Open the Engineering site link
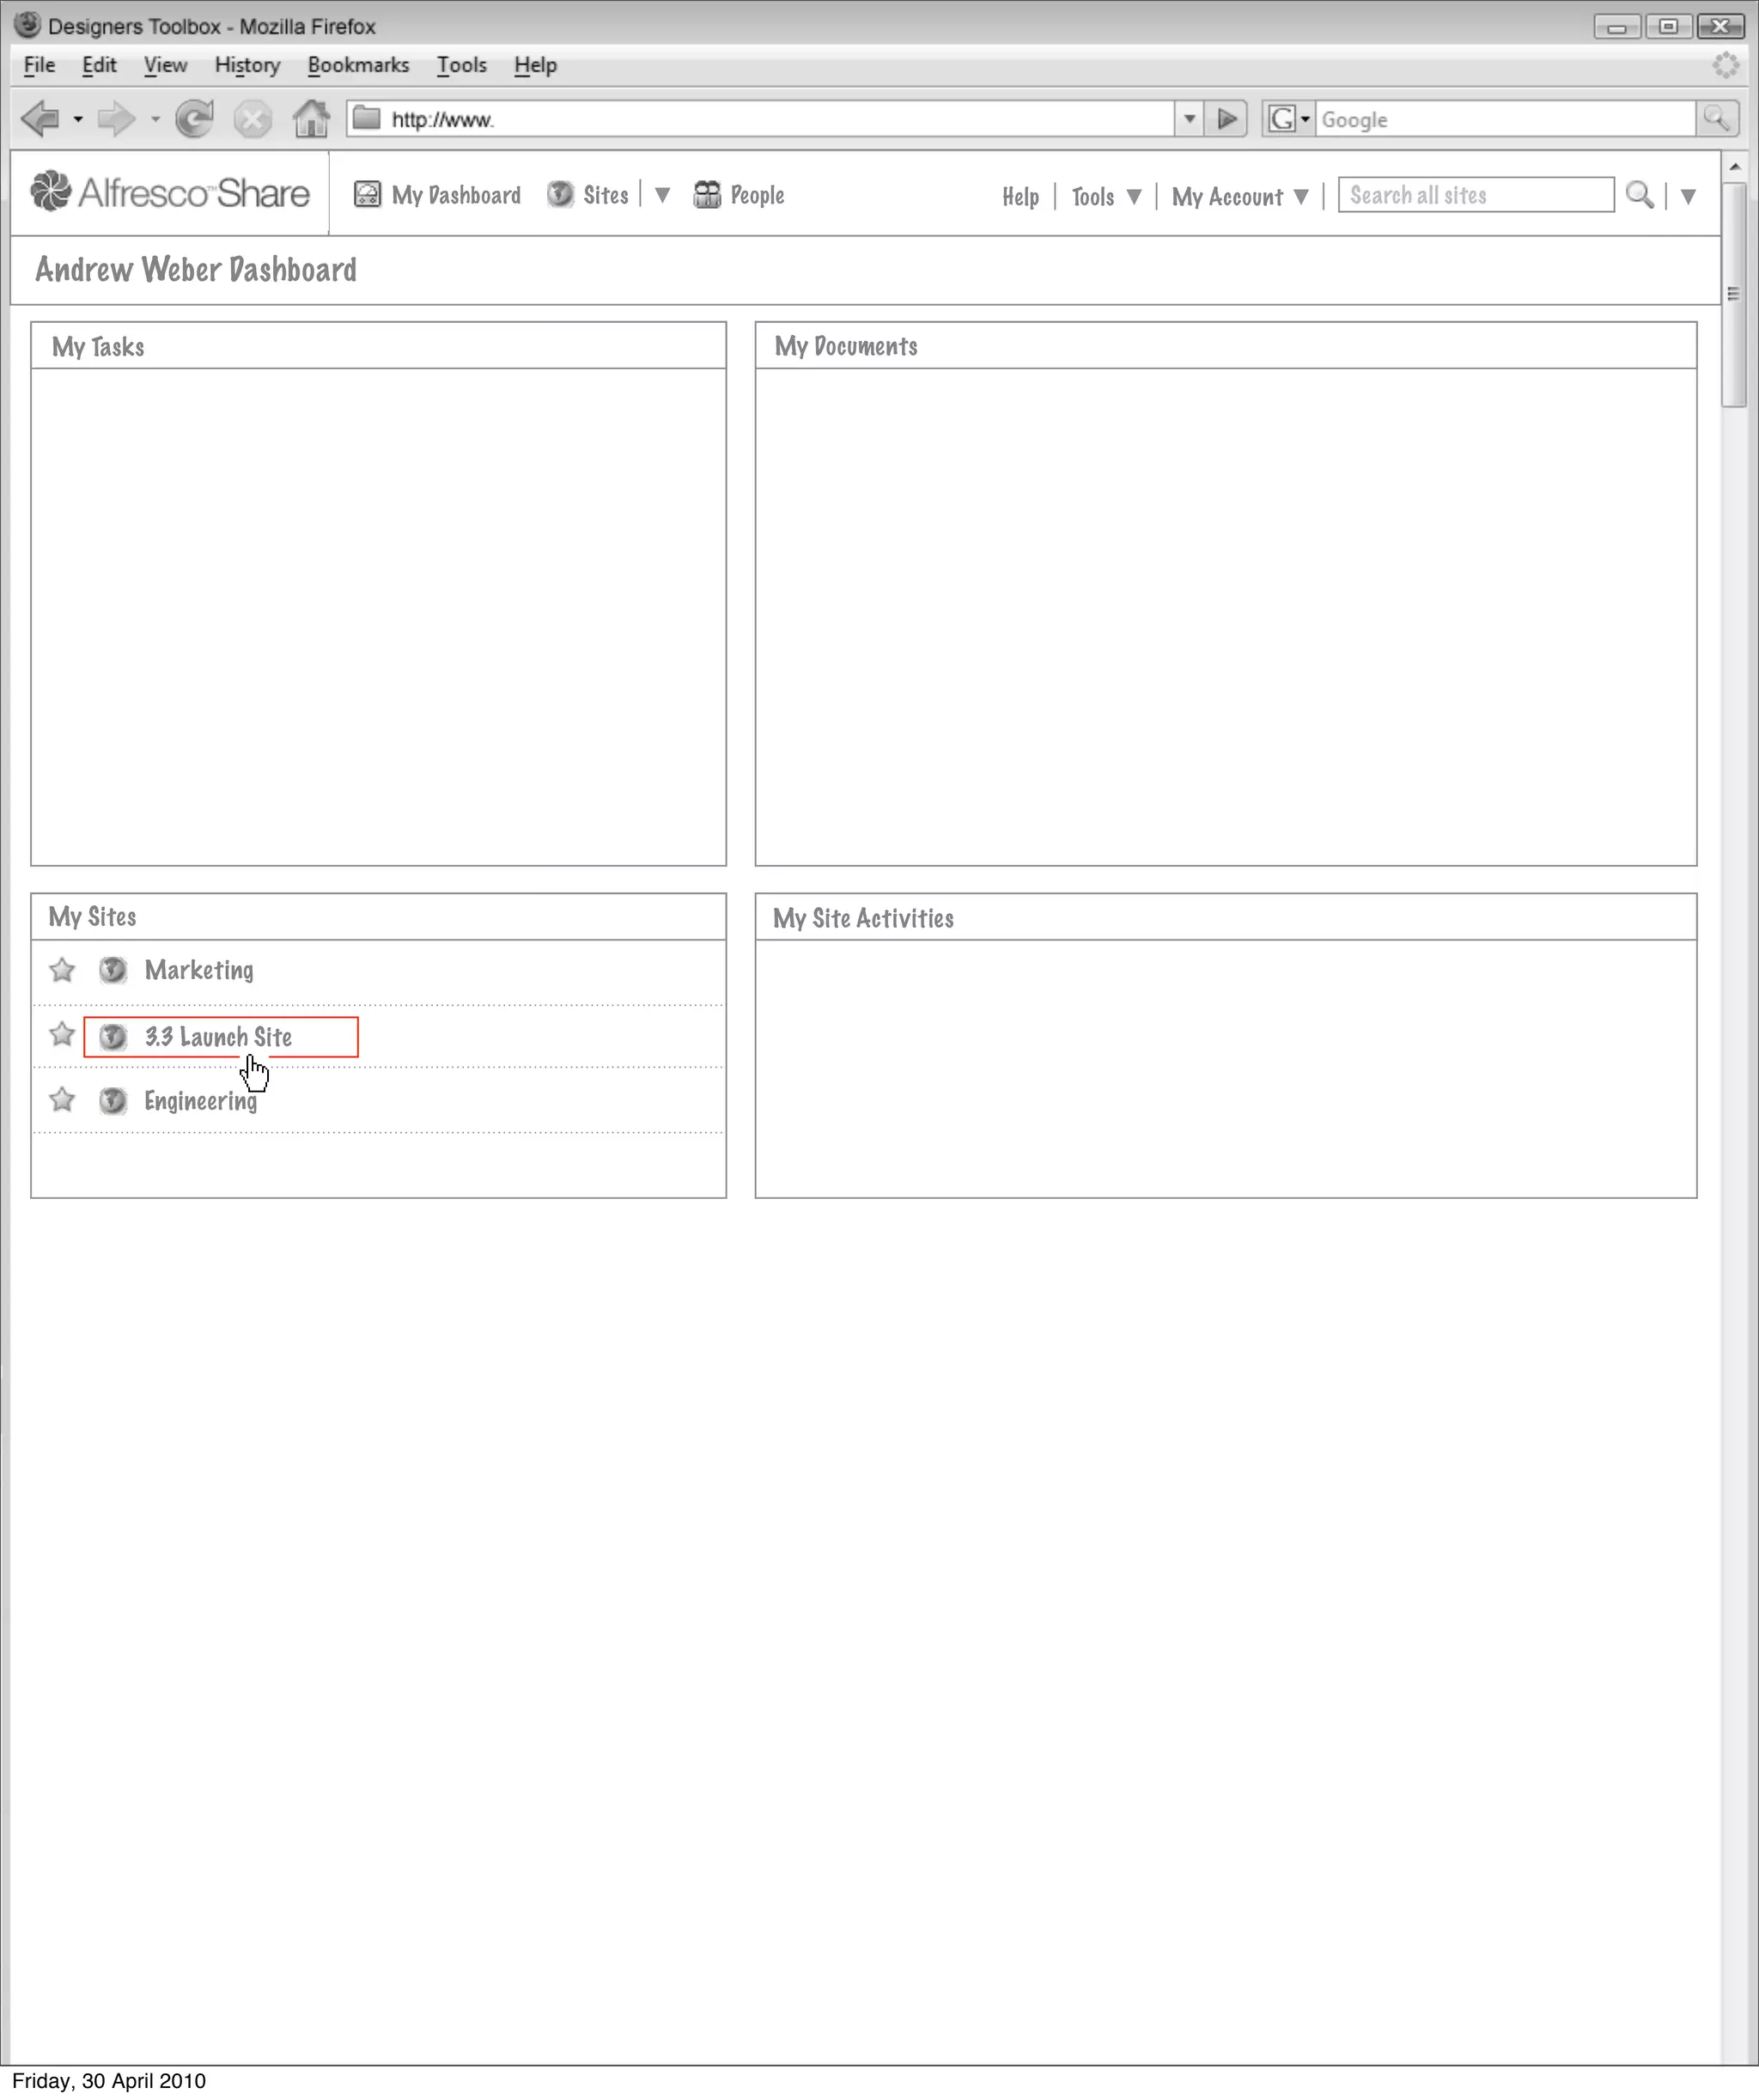 pos(200,1100)
